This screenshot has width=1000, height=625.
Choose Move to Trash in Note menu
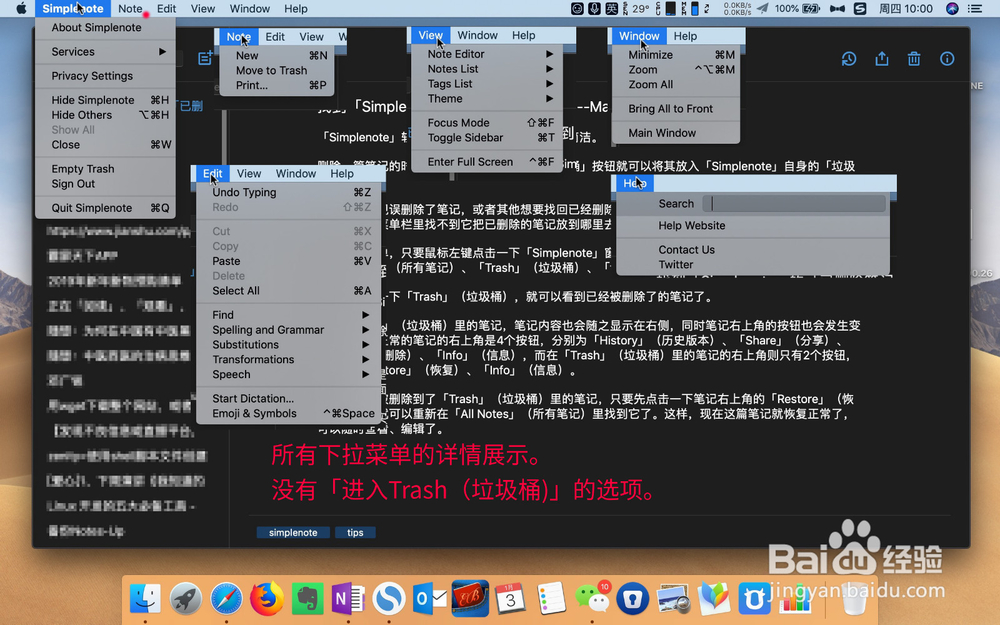(x=276, y=70)
